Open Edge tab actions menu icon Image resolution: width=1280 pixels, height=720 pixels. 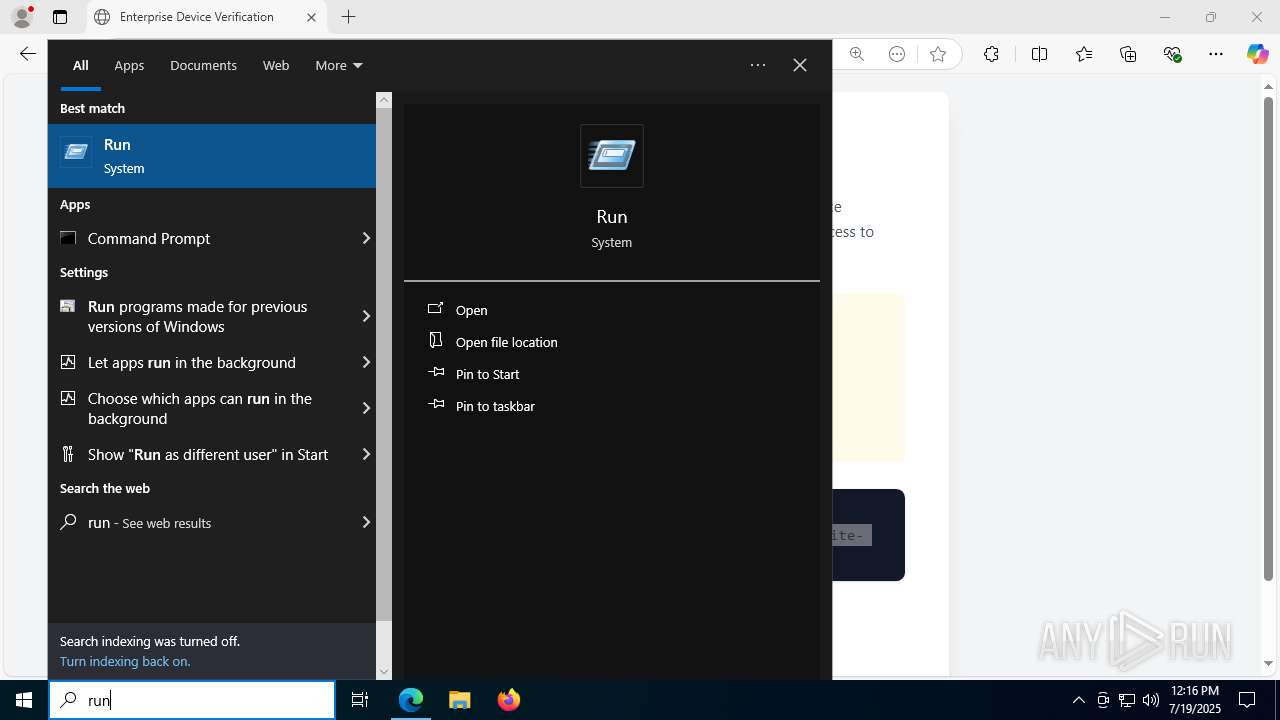pyautogui.click(x=60, y=17)
